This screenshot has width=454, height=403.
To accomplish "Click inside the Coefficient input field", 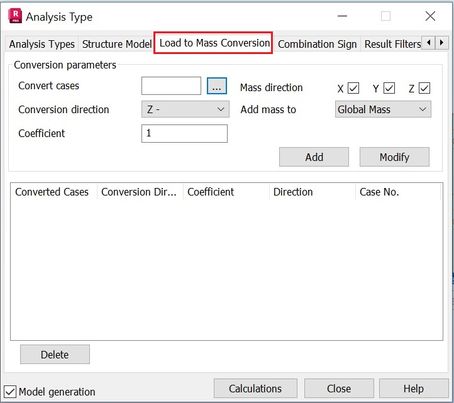I will click(x=184, y=133).
